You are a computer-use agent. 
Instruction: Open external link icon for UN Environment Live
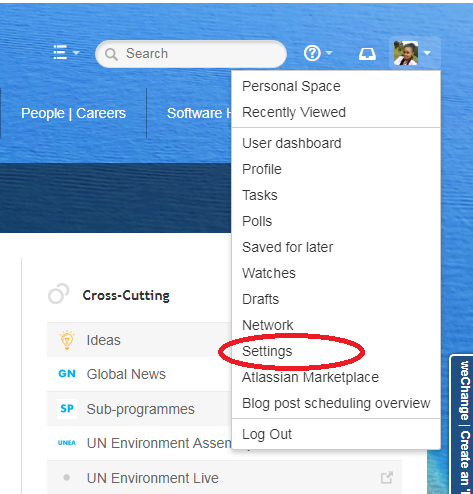pyautogui.click(x=387, y=477)
